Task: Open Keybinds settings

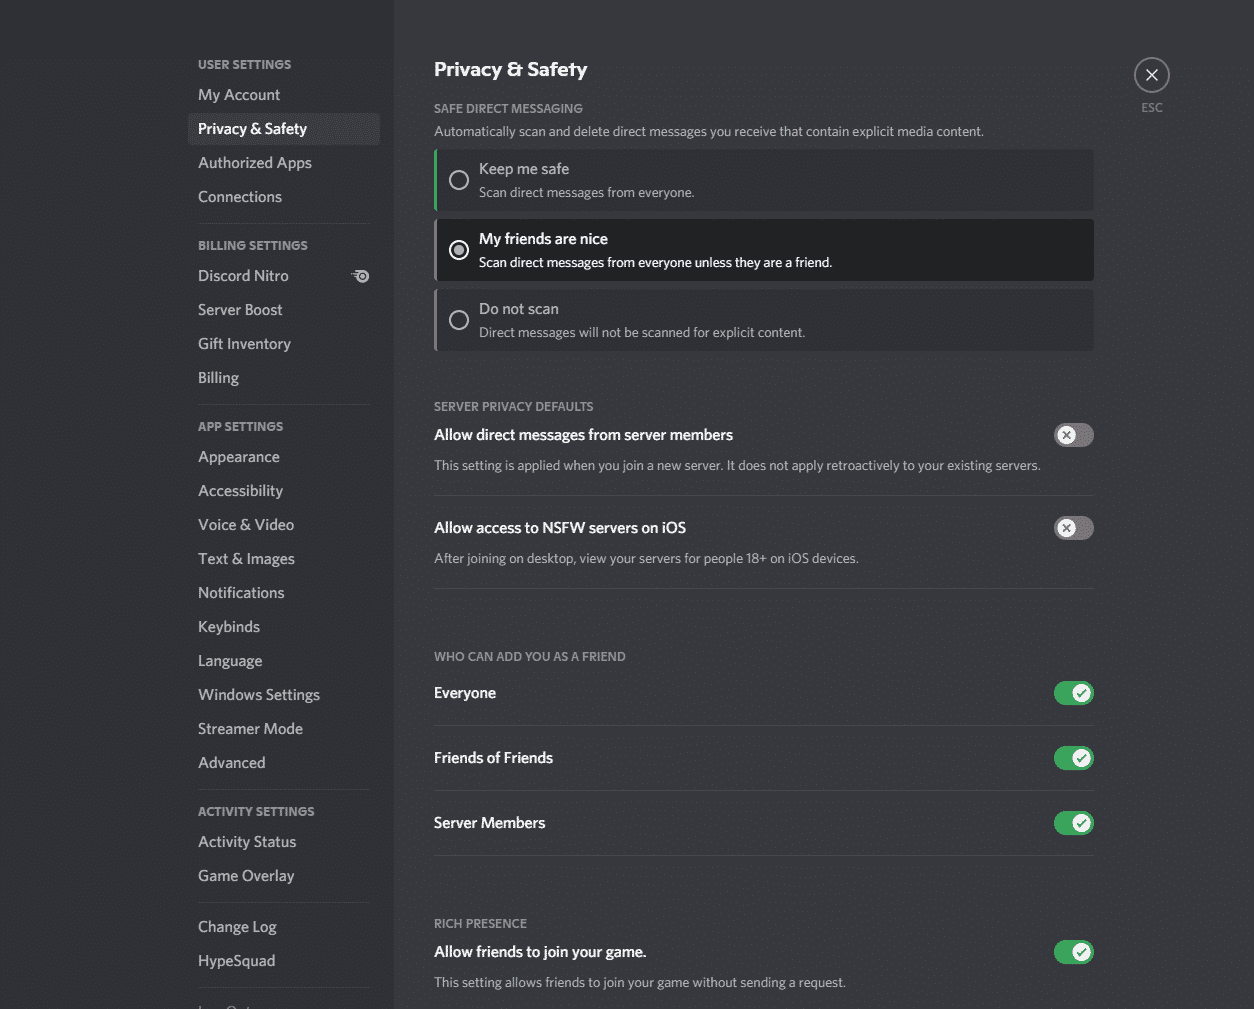Action: click(x=284, y=627)
